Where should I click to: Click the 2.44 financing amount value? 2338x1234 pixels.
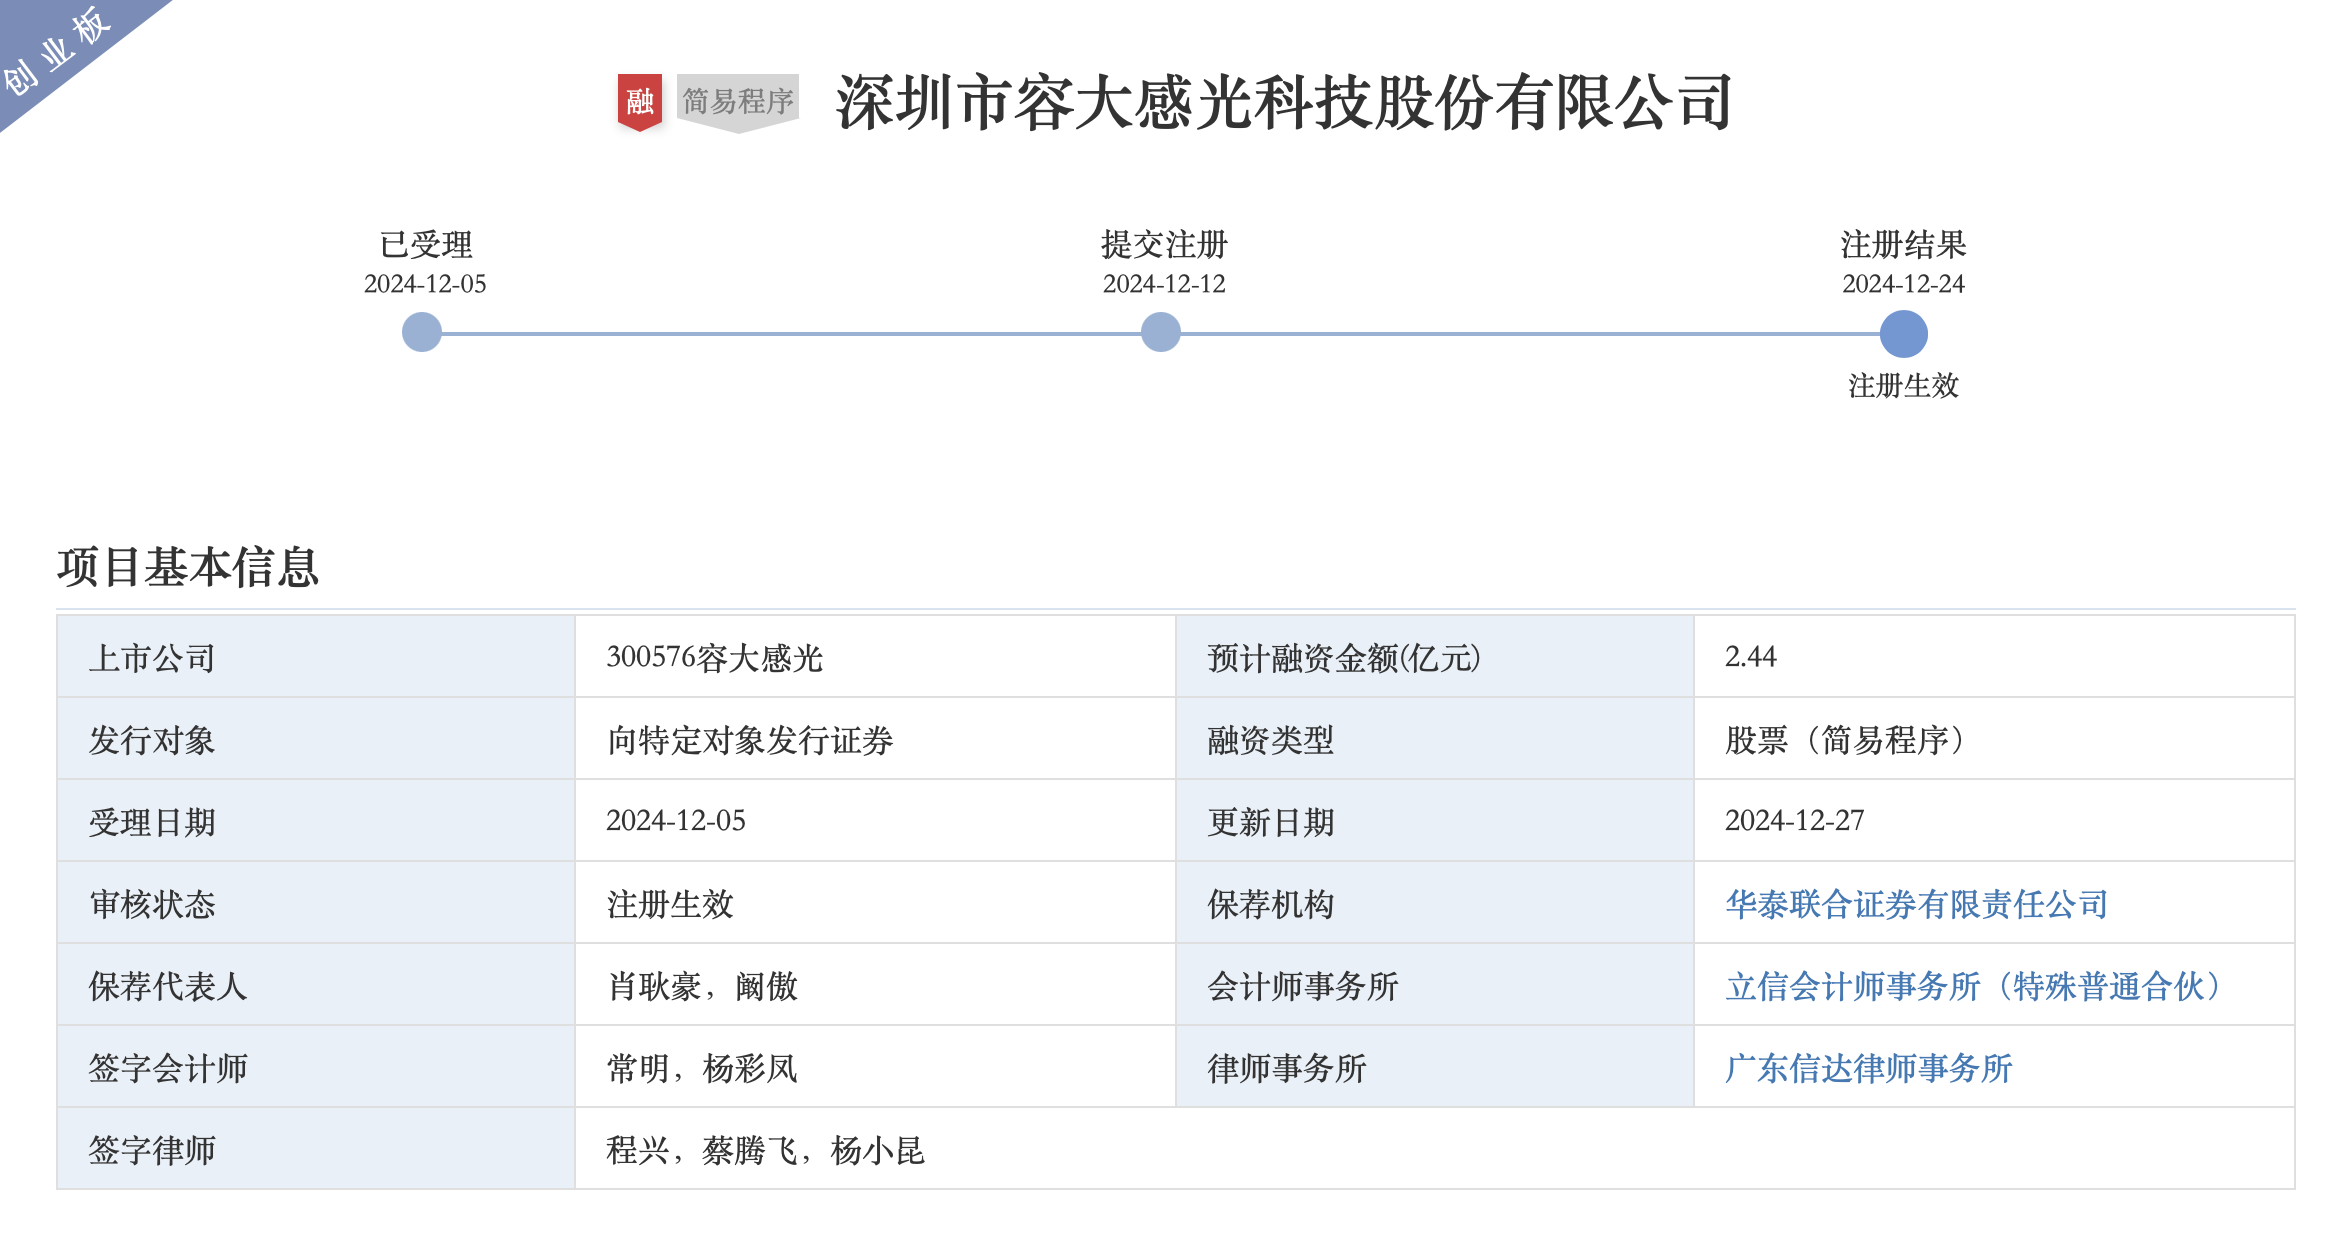[1751, 657]
